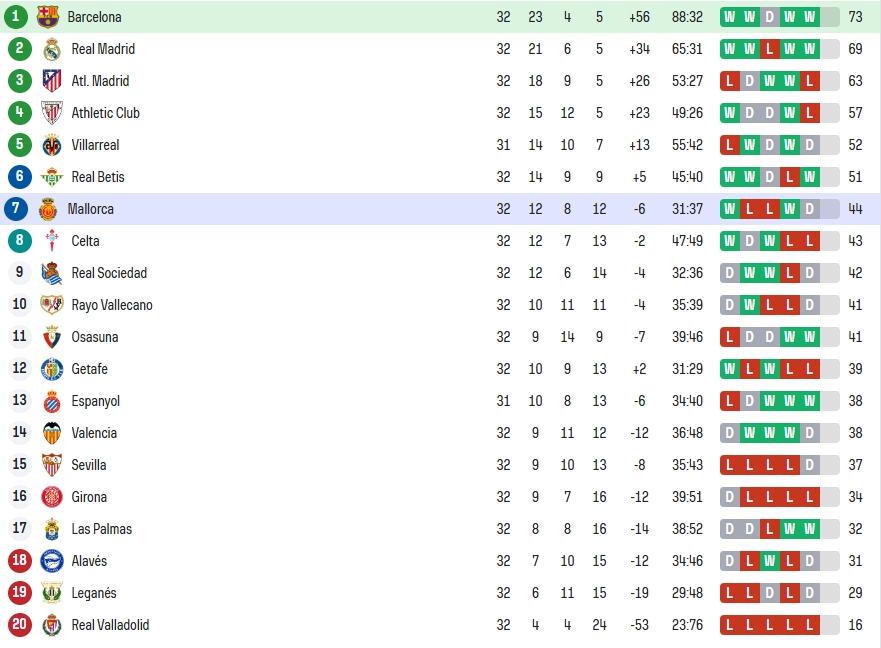Image resolution: width=881 pixels, height=648 pixels.
Task: Click the Atl. Madrid club crest
Action: 52,81
